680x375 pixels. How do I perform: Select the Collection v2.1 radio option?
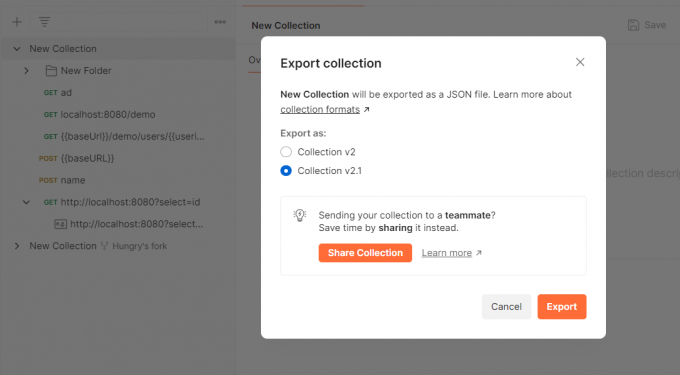[x=286, y=171]
